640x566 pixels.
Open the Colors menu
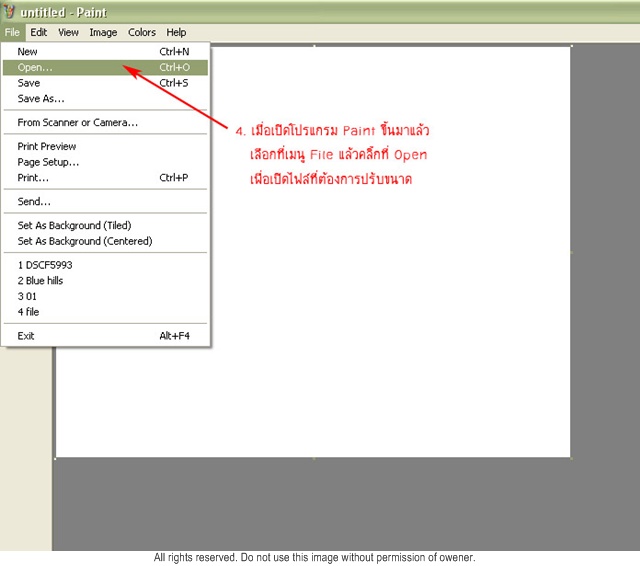142,32
